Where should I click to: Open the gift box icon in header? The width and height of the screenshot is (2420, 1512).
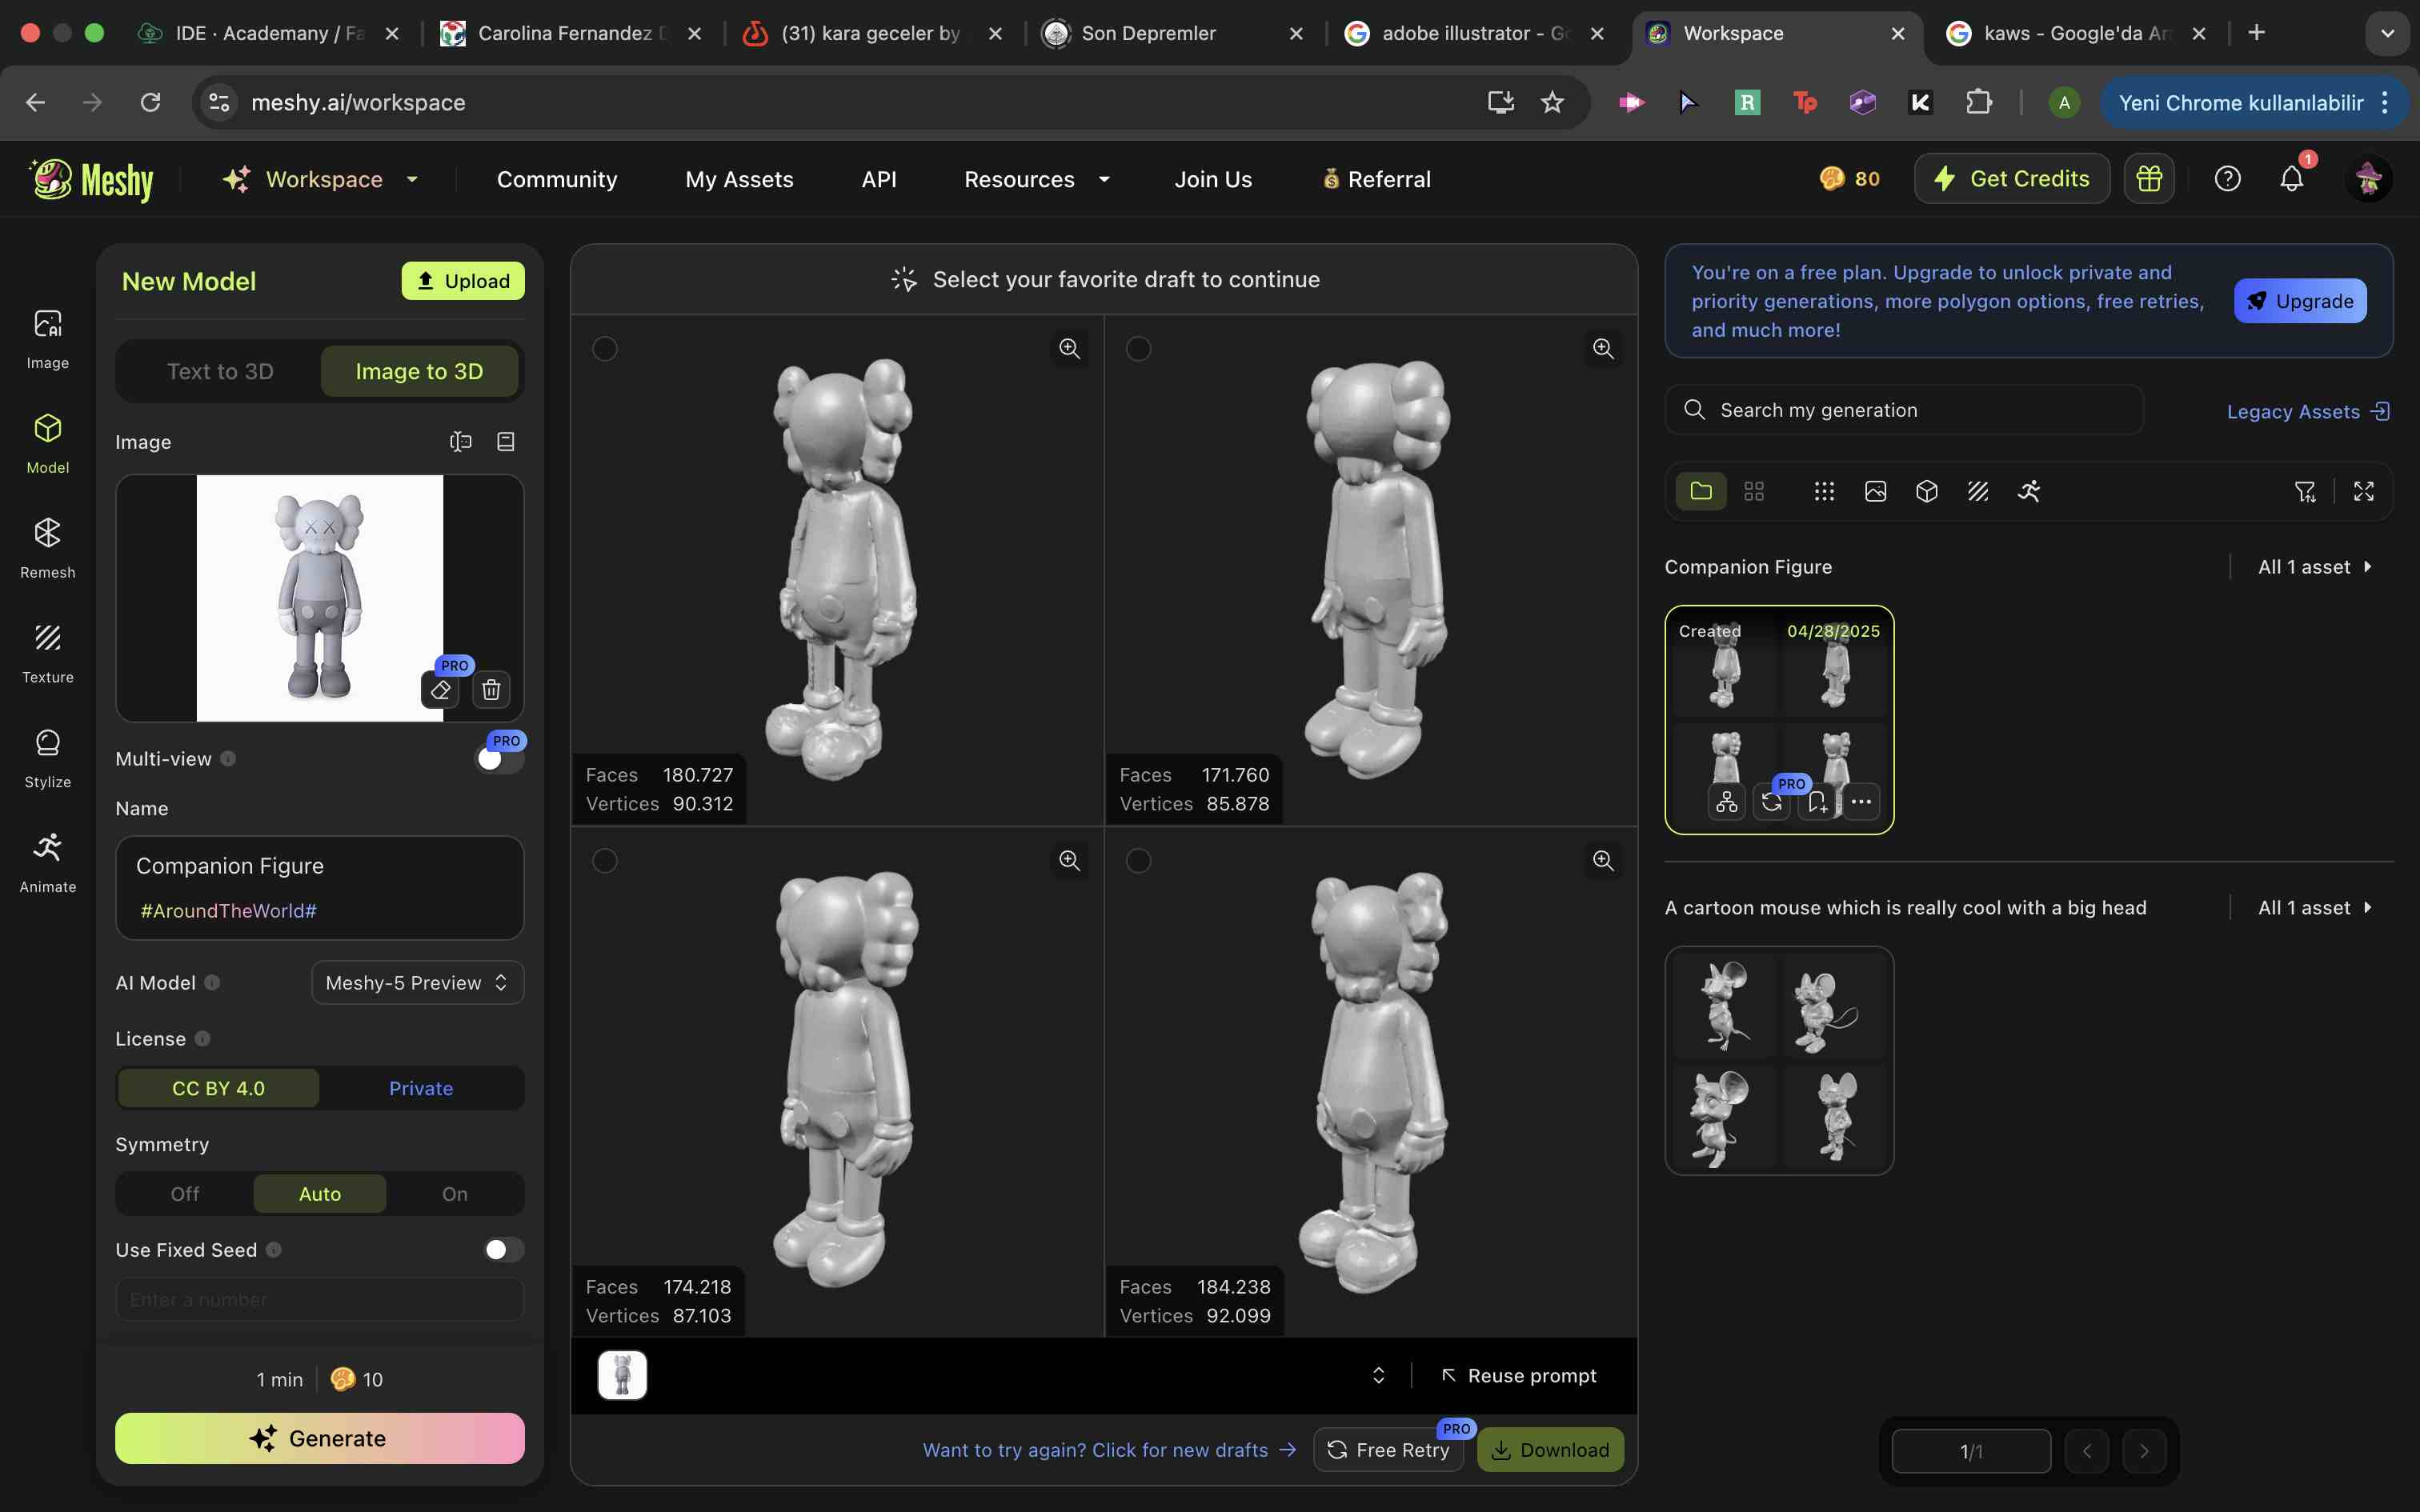point(2149,179)
